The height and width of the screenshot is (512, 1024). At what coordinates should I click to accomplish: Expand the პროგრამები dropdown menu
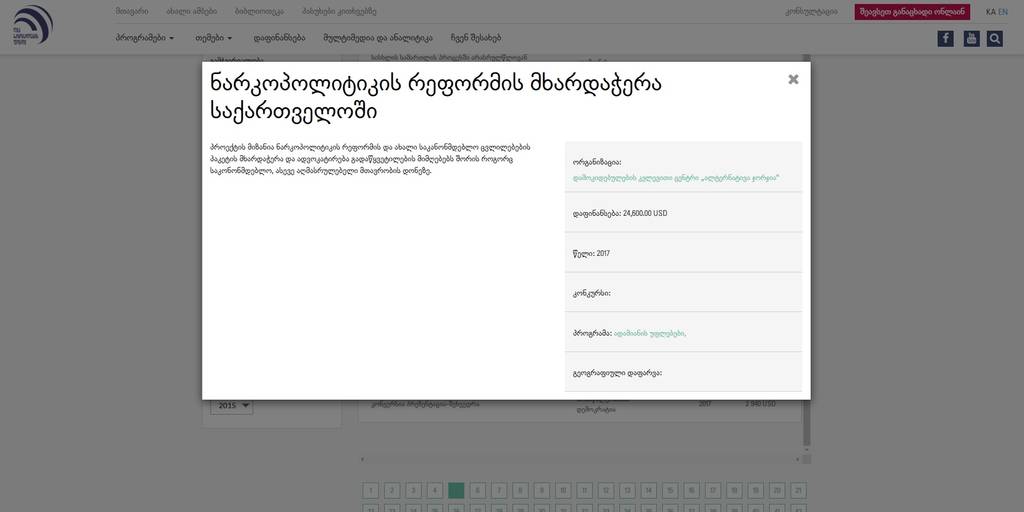click(x=144, y=38)
